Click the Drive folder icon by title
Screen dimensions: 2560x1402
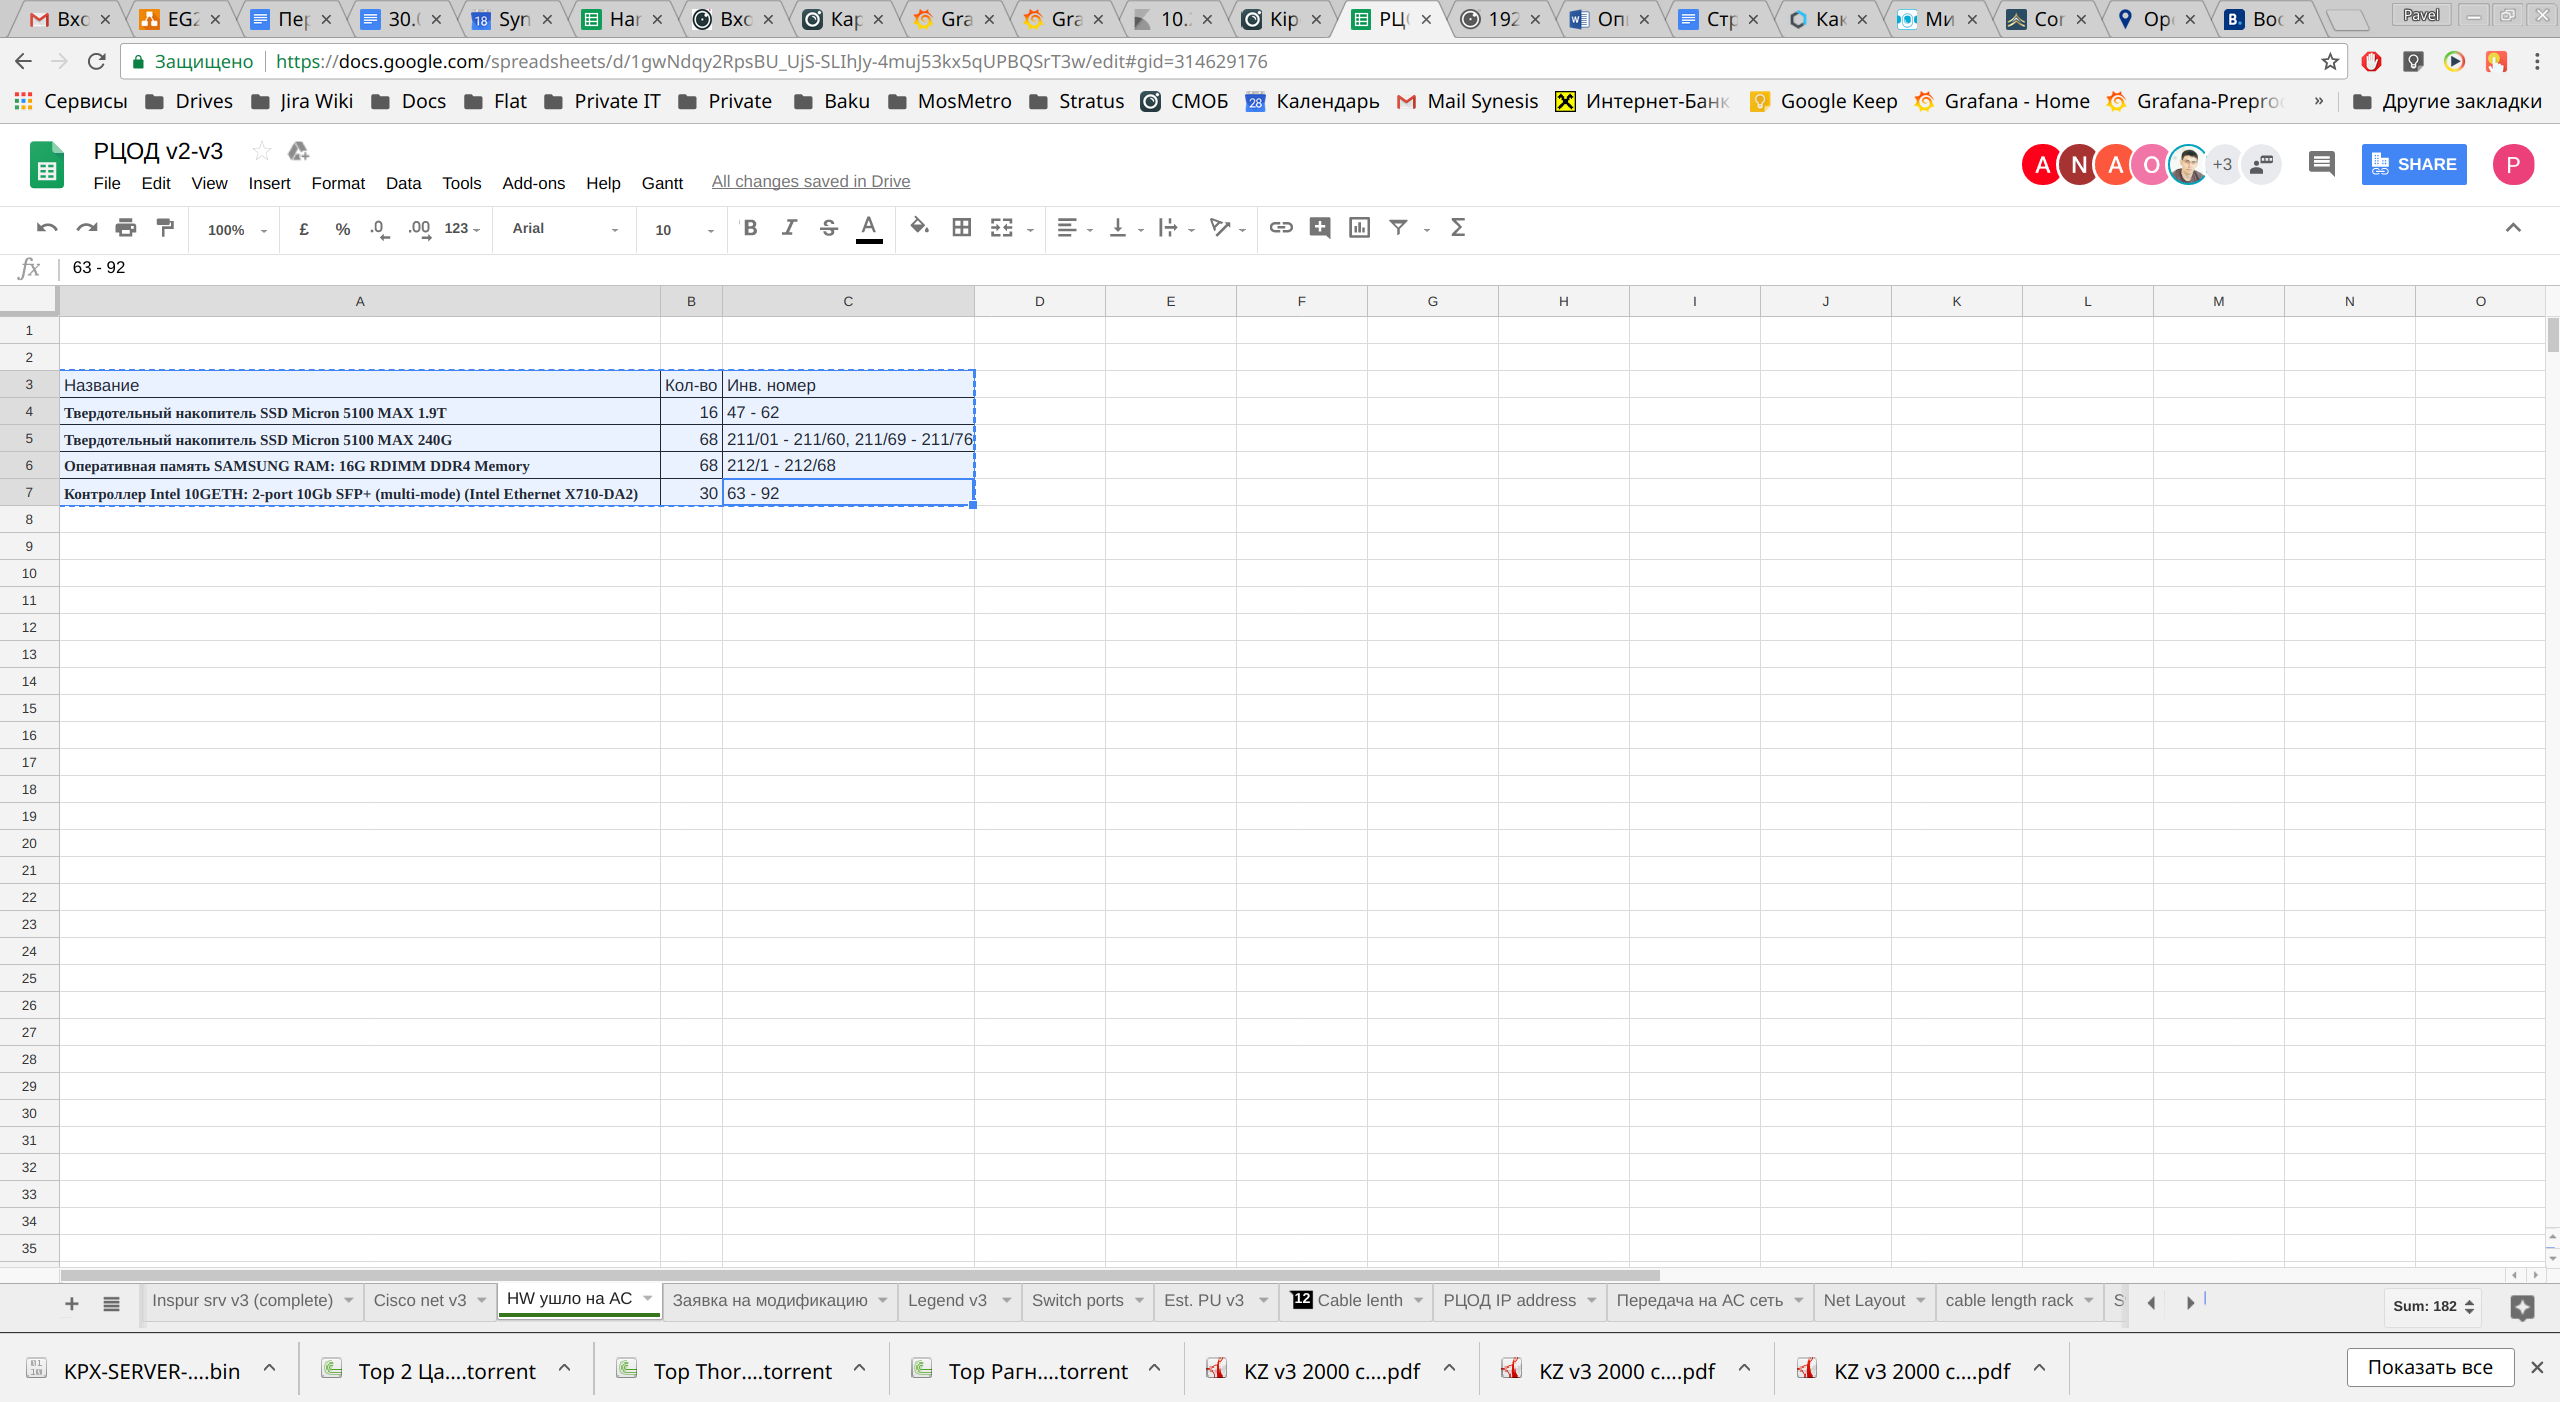[x=298, y=151]
